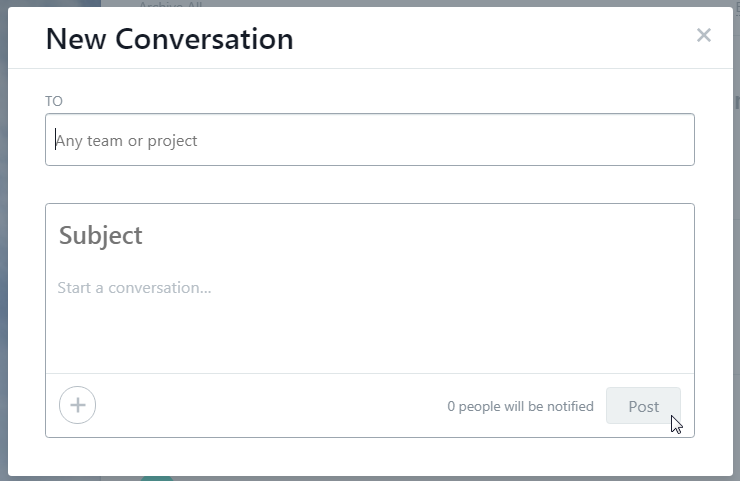Viewport: 740px width, 481px height.
Task: Select the recipient box under TO
Action: [x=369, y=140]
